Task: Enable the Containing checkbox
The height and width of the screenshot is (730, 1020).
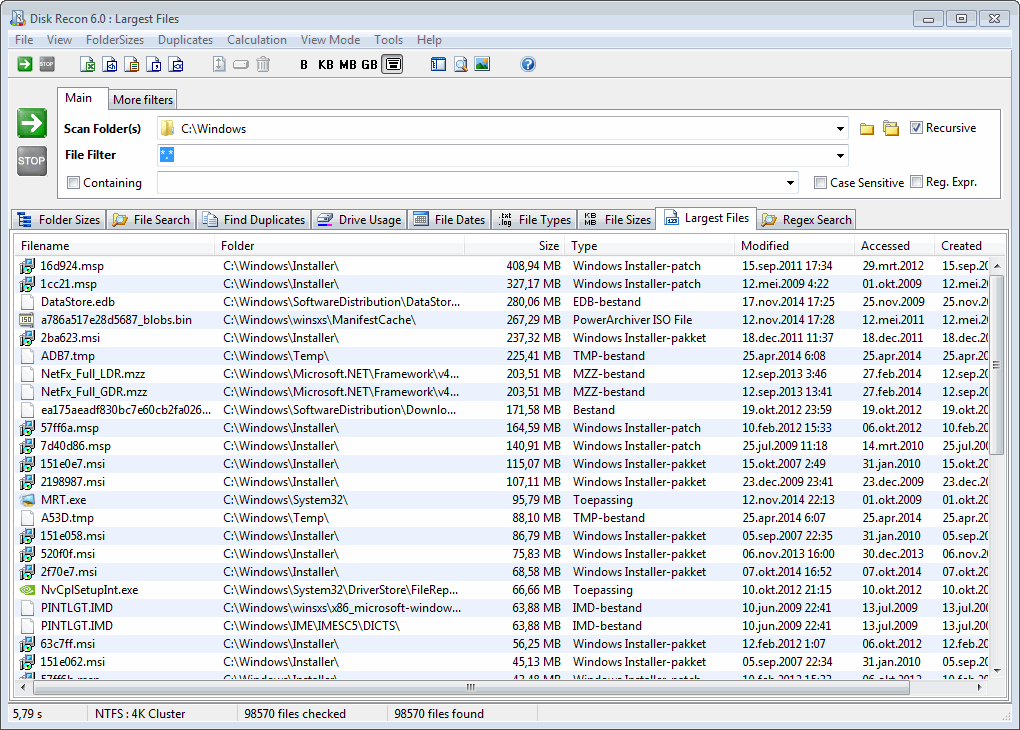Action: [x=74, y=183]
